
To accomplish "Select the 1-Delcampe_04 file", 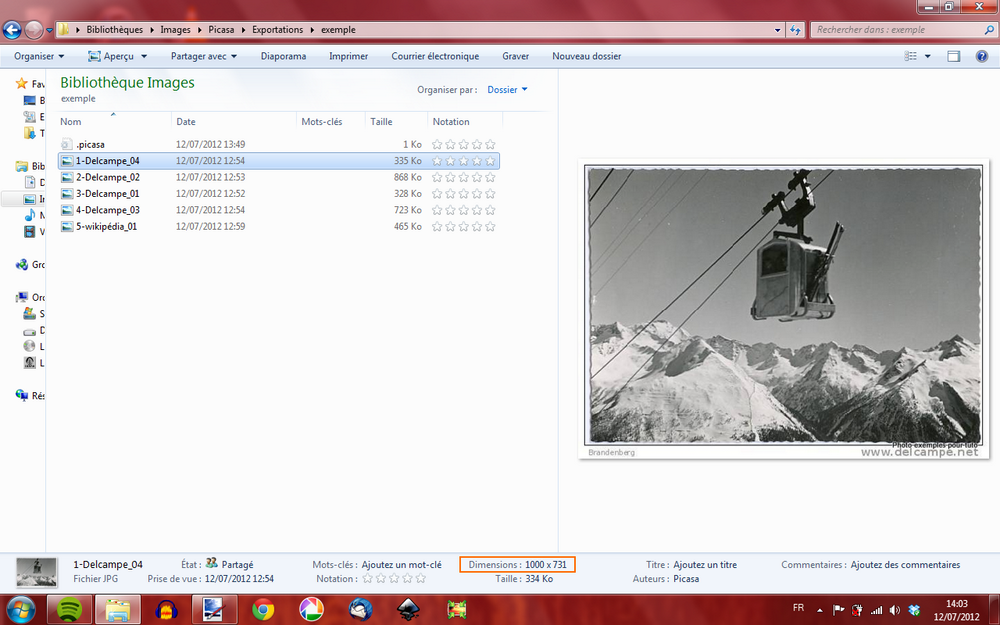I will 279,161.
